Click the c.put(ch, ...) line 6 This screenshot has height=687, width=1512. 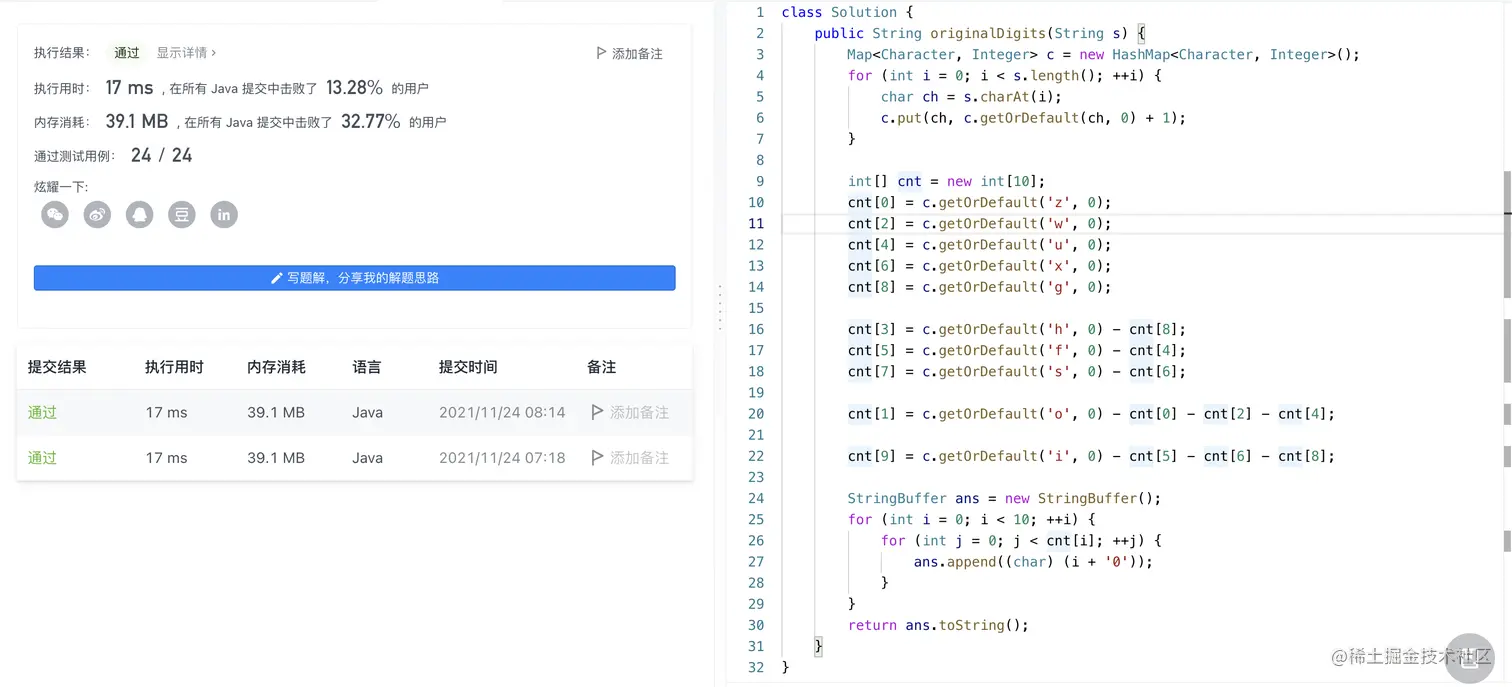(1033, 118)
